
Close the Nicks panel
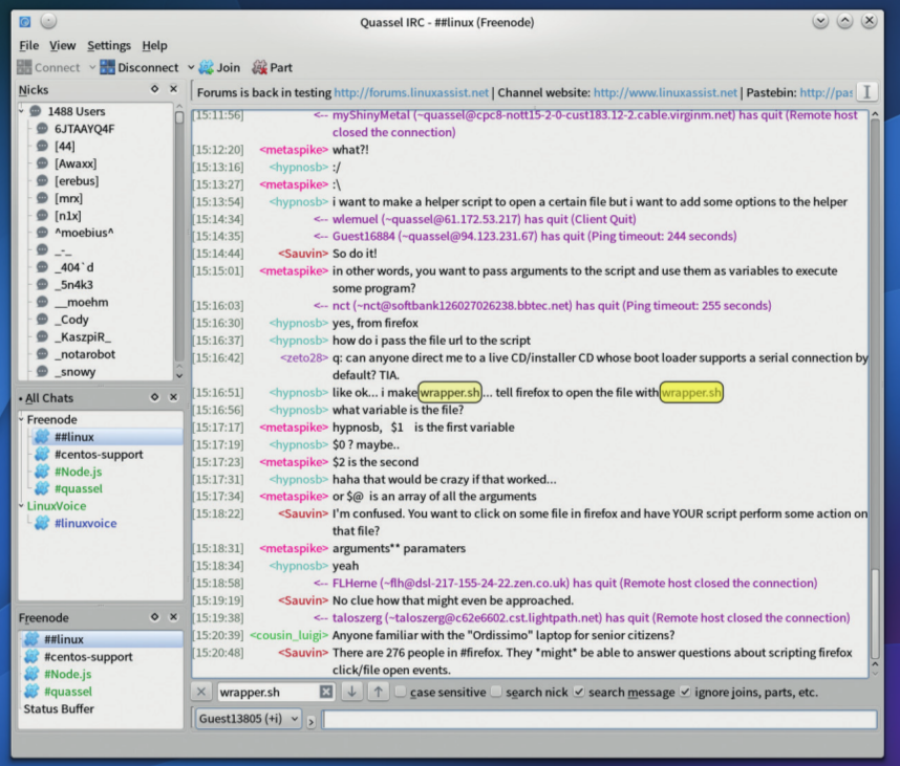tap(173, 89)
